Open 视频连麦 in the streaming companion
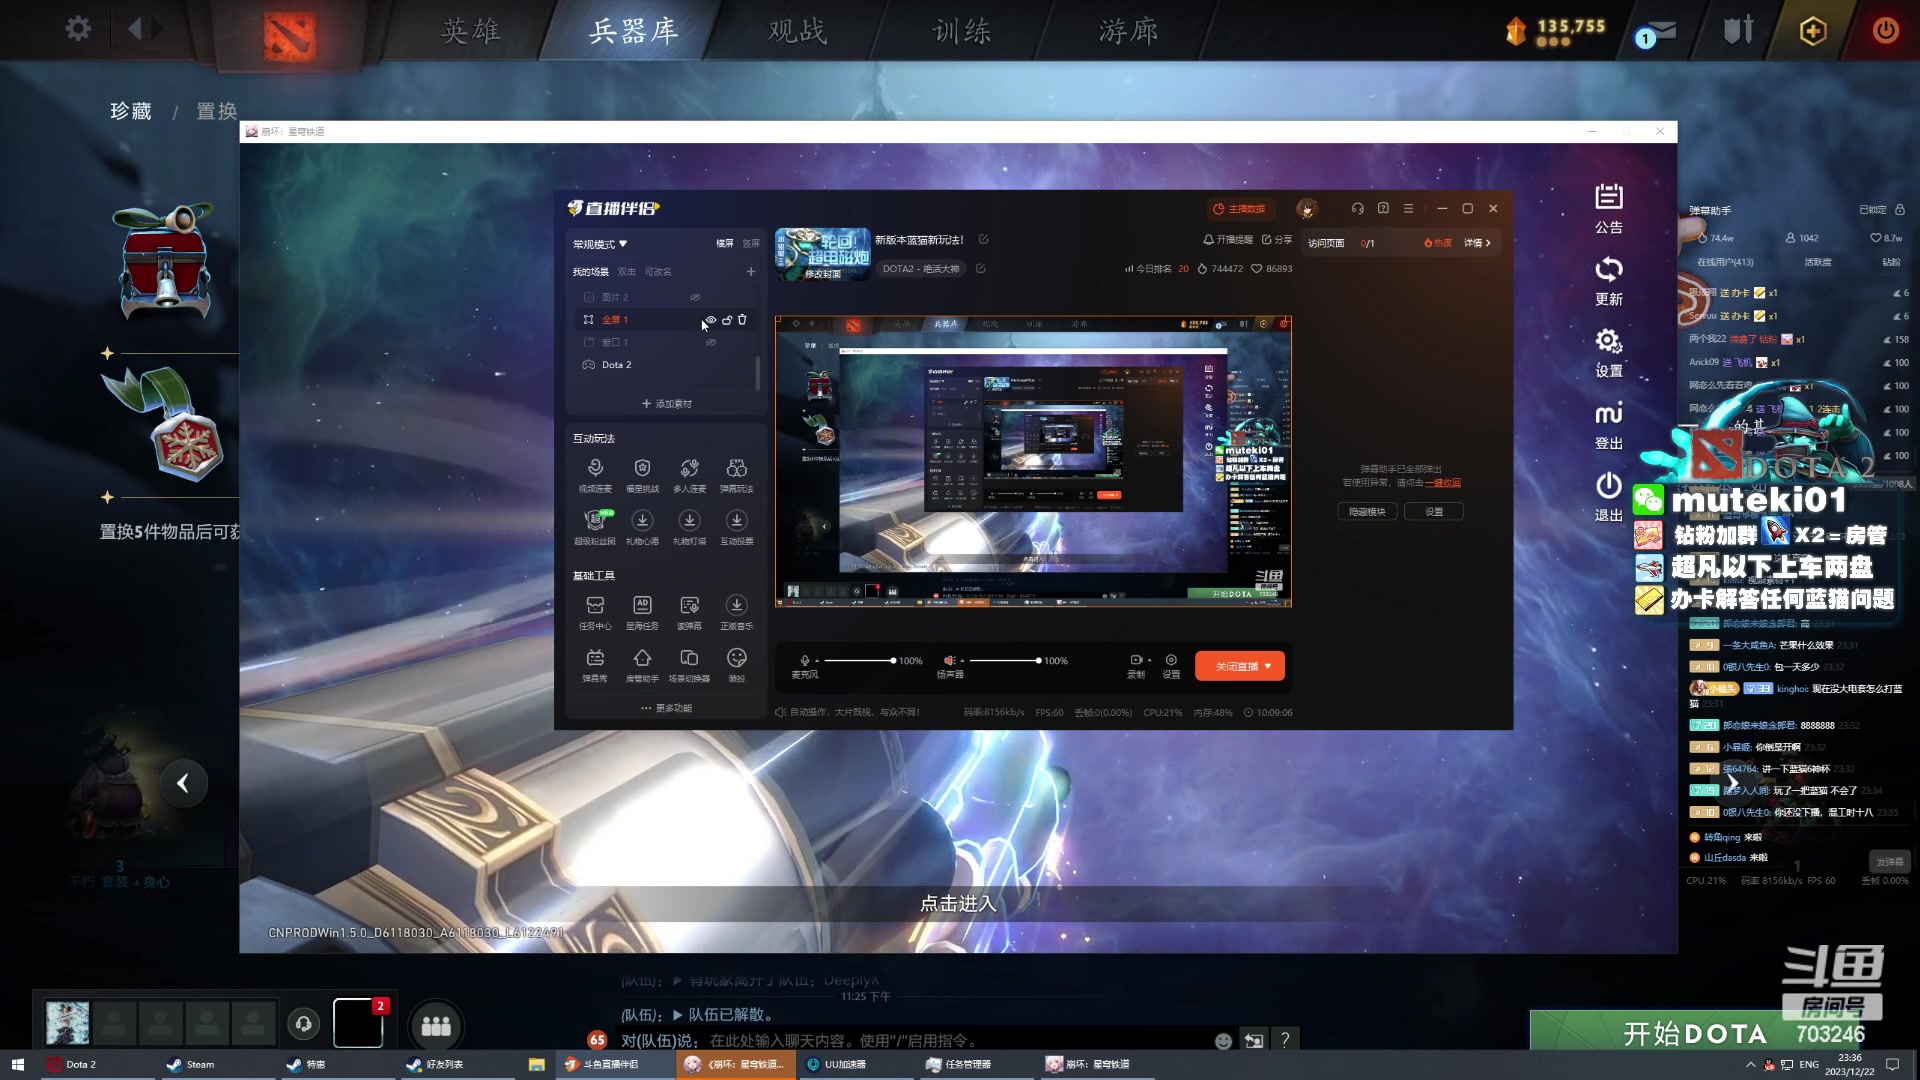Viewport: 1920px width, 1080px height. click(595, 475)
